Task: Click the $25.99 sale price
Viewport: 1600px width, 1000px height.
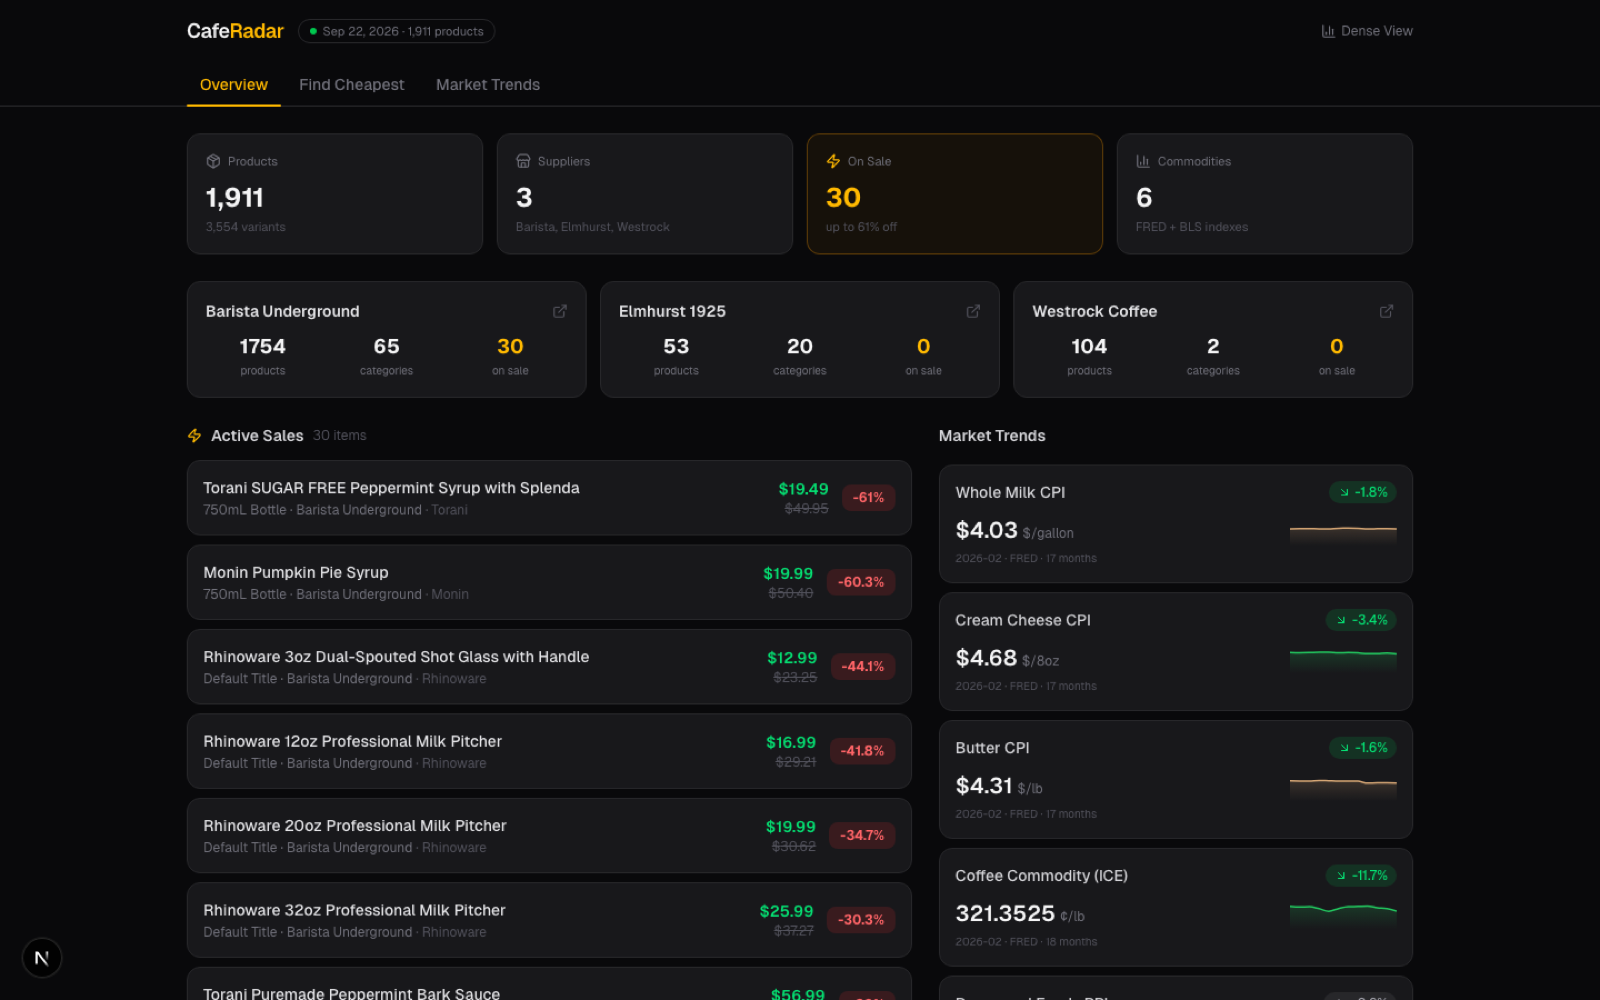Action: point(787,911)
